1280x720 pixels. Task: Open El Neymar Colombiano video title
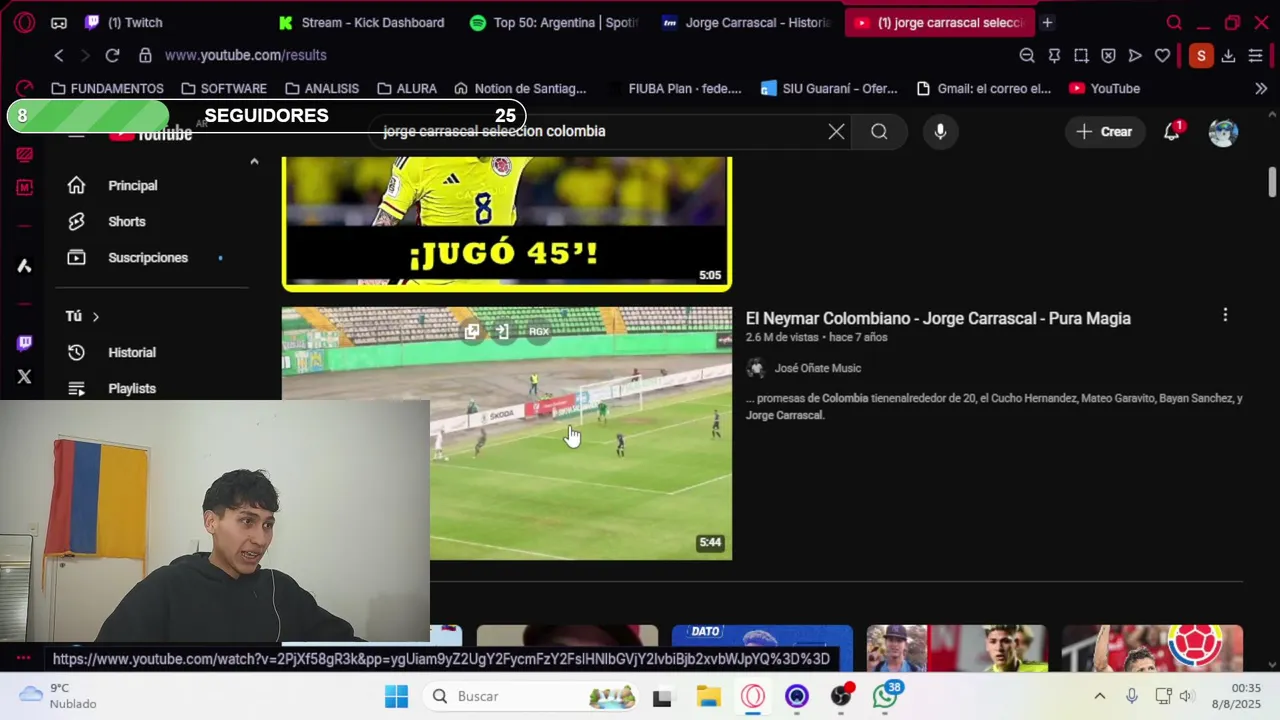(938, 318)
